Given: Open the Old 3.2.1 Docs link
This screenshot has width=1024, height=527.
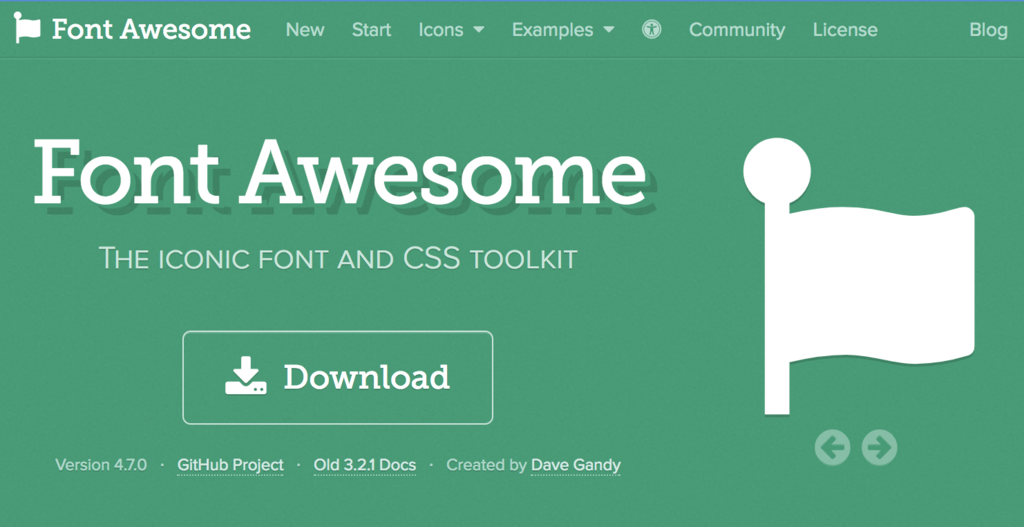Looking at the screenshot, I should [x=364, y=465].
